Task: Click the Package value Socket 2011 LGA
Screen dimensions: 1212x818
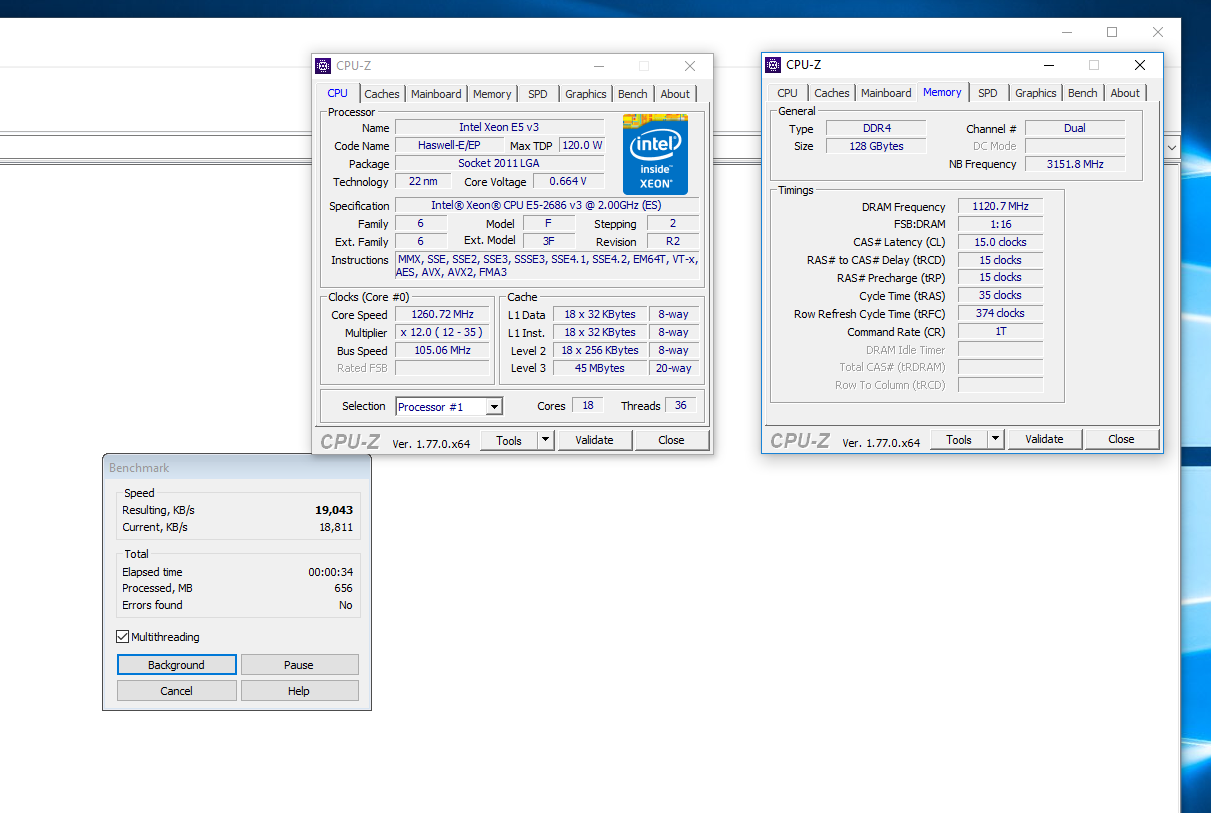Action: (x=499, y=163)
